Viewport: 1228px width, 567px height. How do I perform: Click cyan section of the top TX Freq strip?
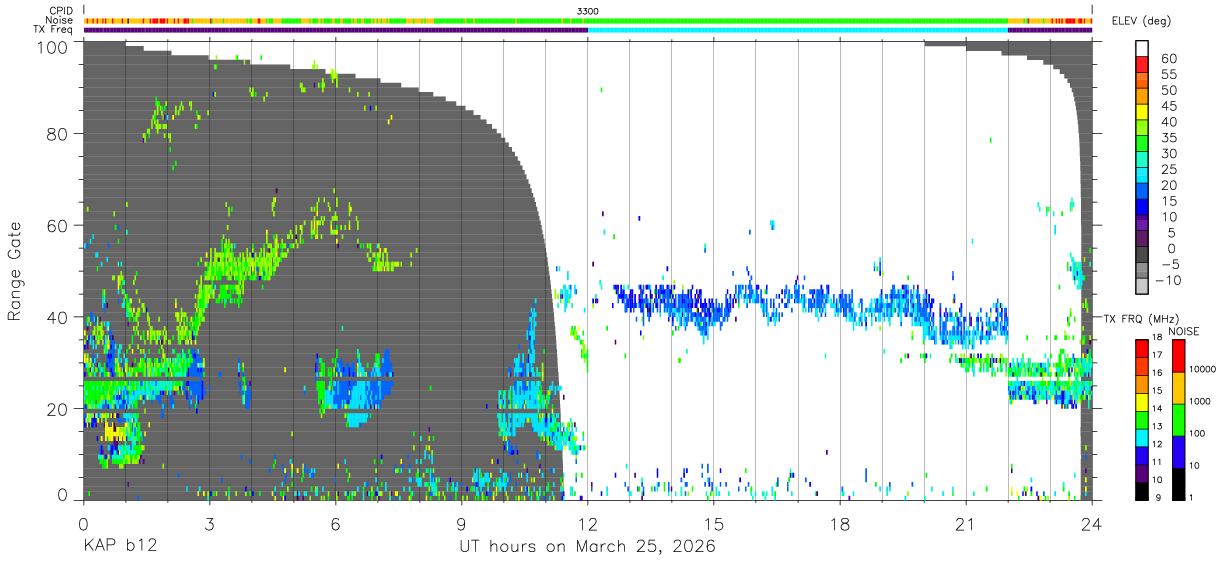pos(798,30)
